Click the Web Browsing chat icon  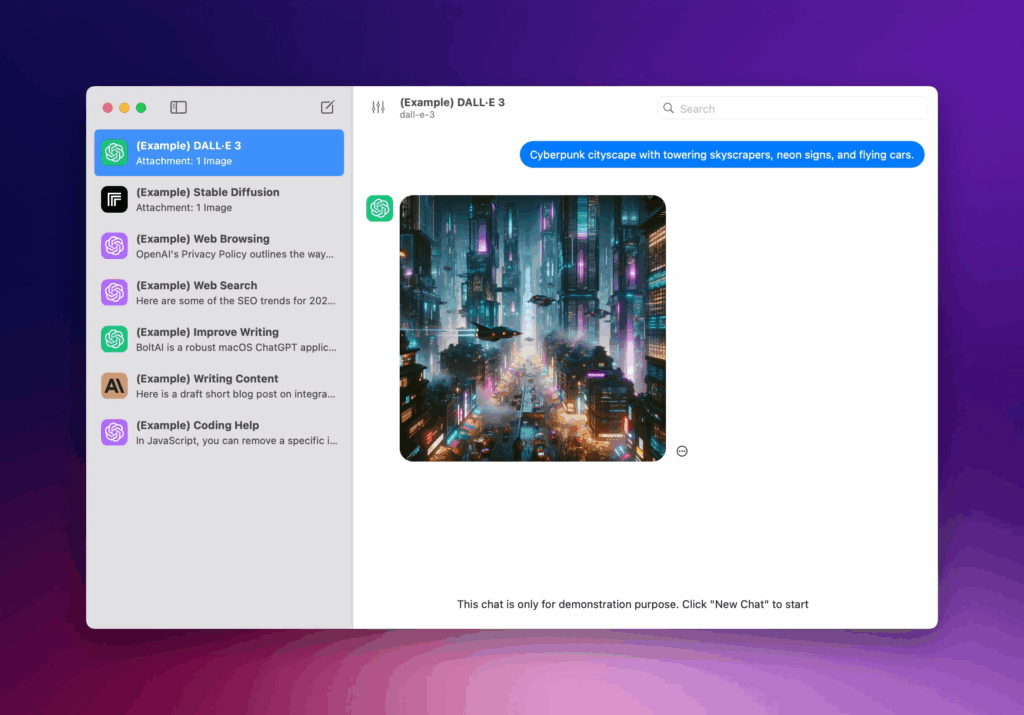[x=114, y=246]
